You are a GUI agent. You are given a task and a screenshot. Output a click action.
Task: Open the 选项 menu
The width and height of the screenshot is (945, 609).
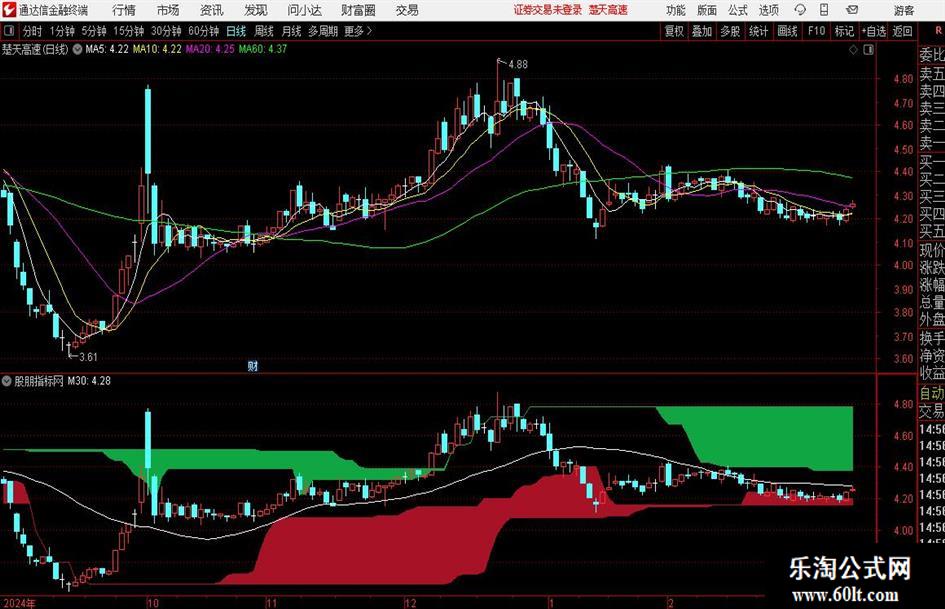(768, 10)
